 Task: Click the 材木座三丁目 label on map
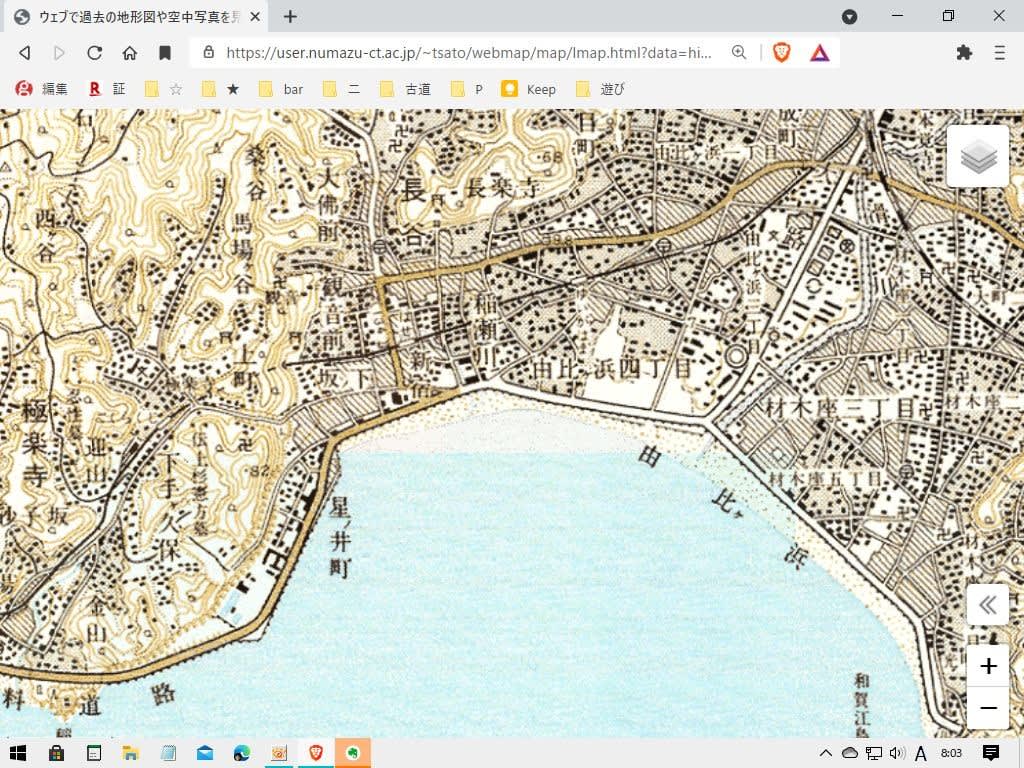coord(840,408)
